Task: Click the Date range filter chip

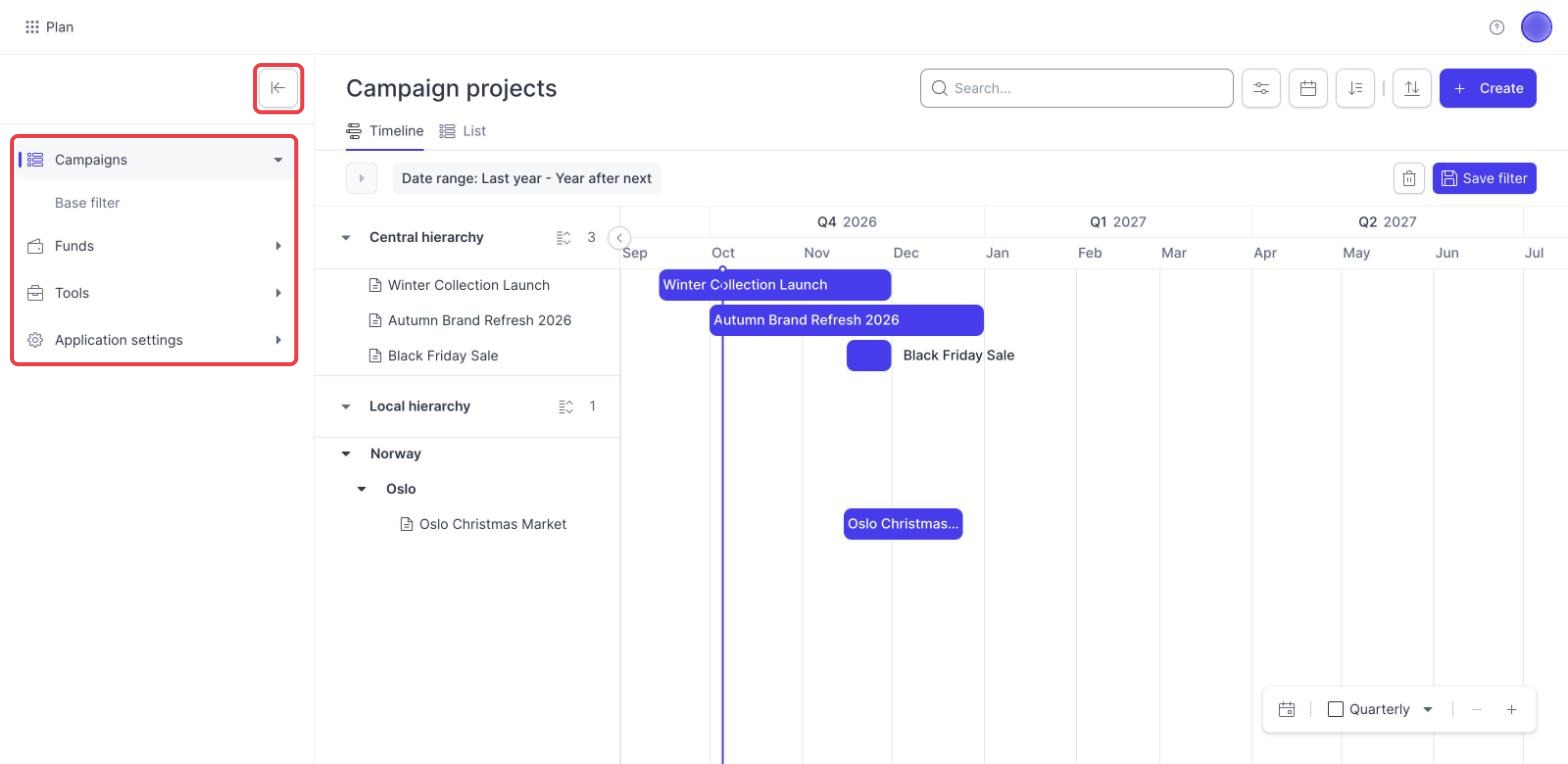Action: click(x=527, y=178)
